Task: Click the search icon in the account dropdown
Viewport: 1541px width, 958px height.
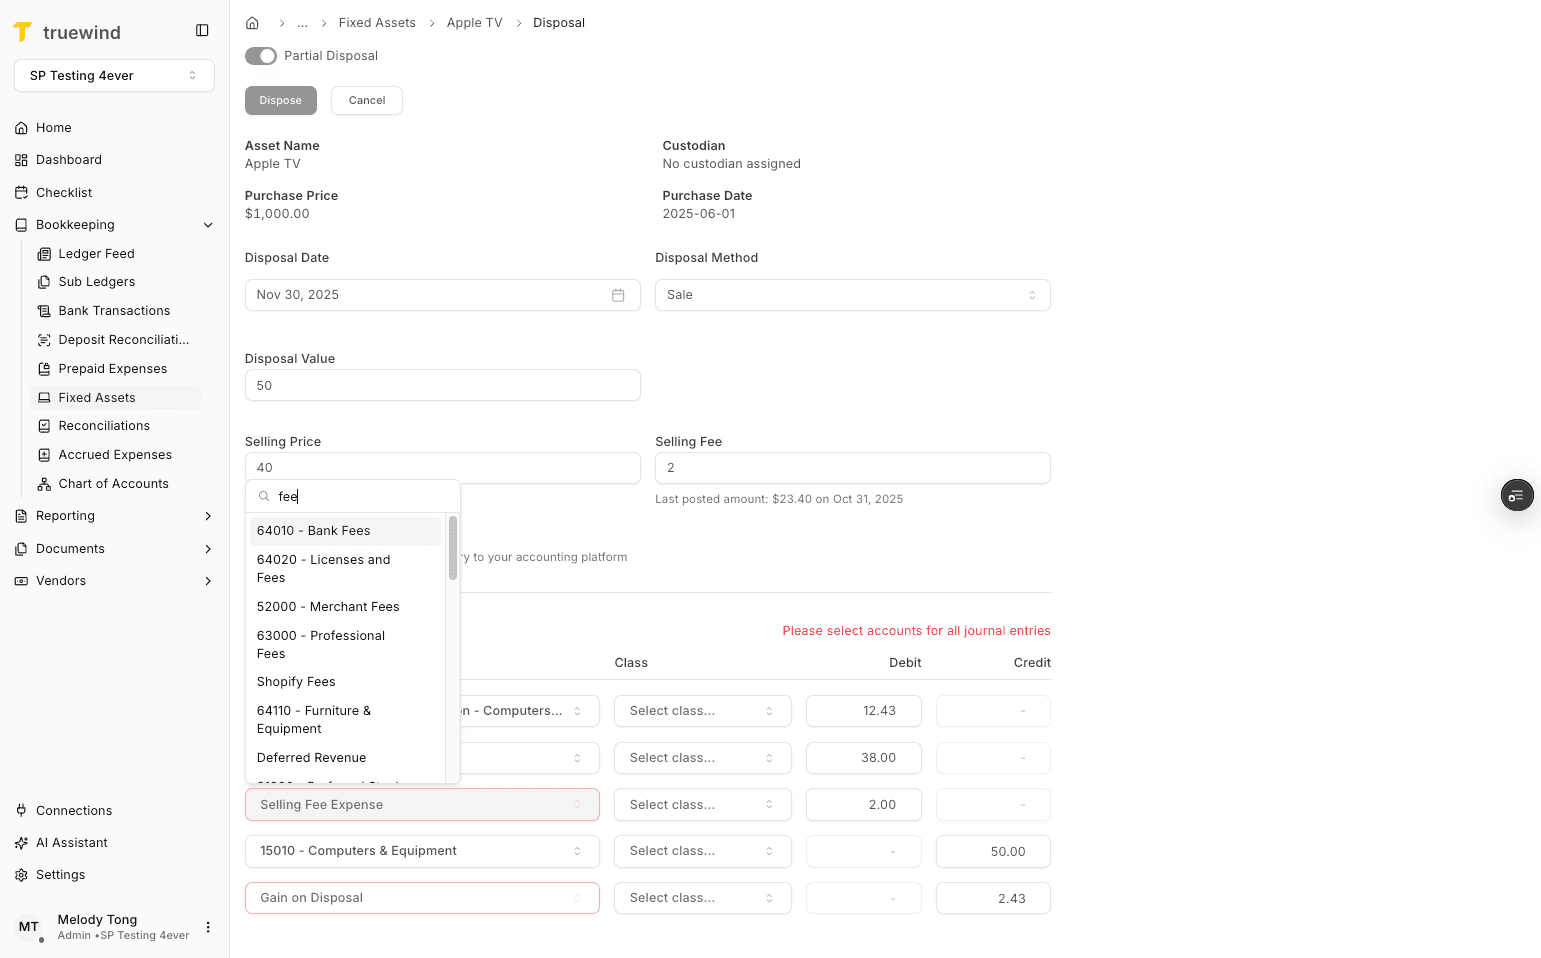Action: coord(263,495)
